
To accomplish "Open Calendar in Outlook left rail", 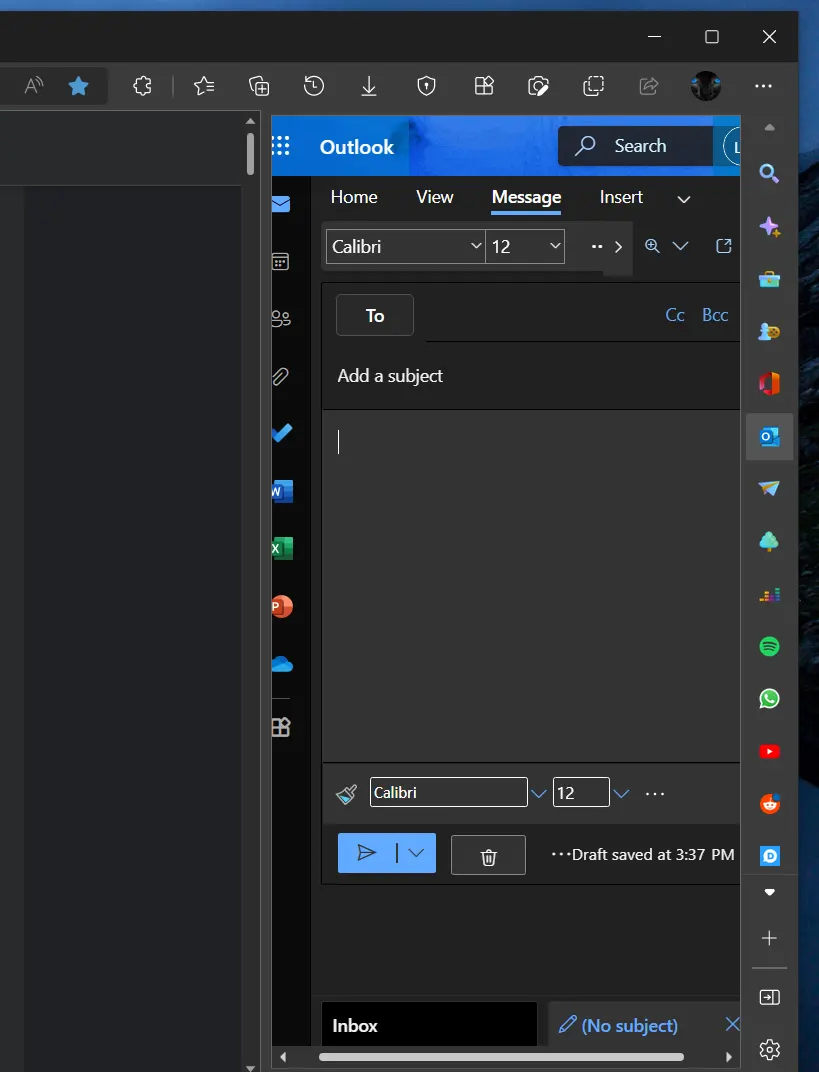I will click(281, 262).
